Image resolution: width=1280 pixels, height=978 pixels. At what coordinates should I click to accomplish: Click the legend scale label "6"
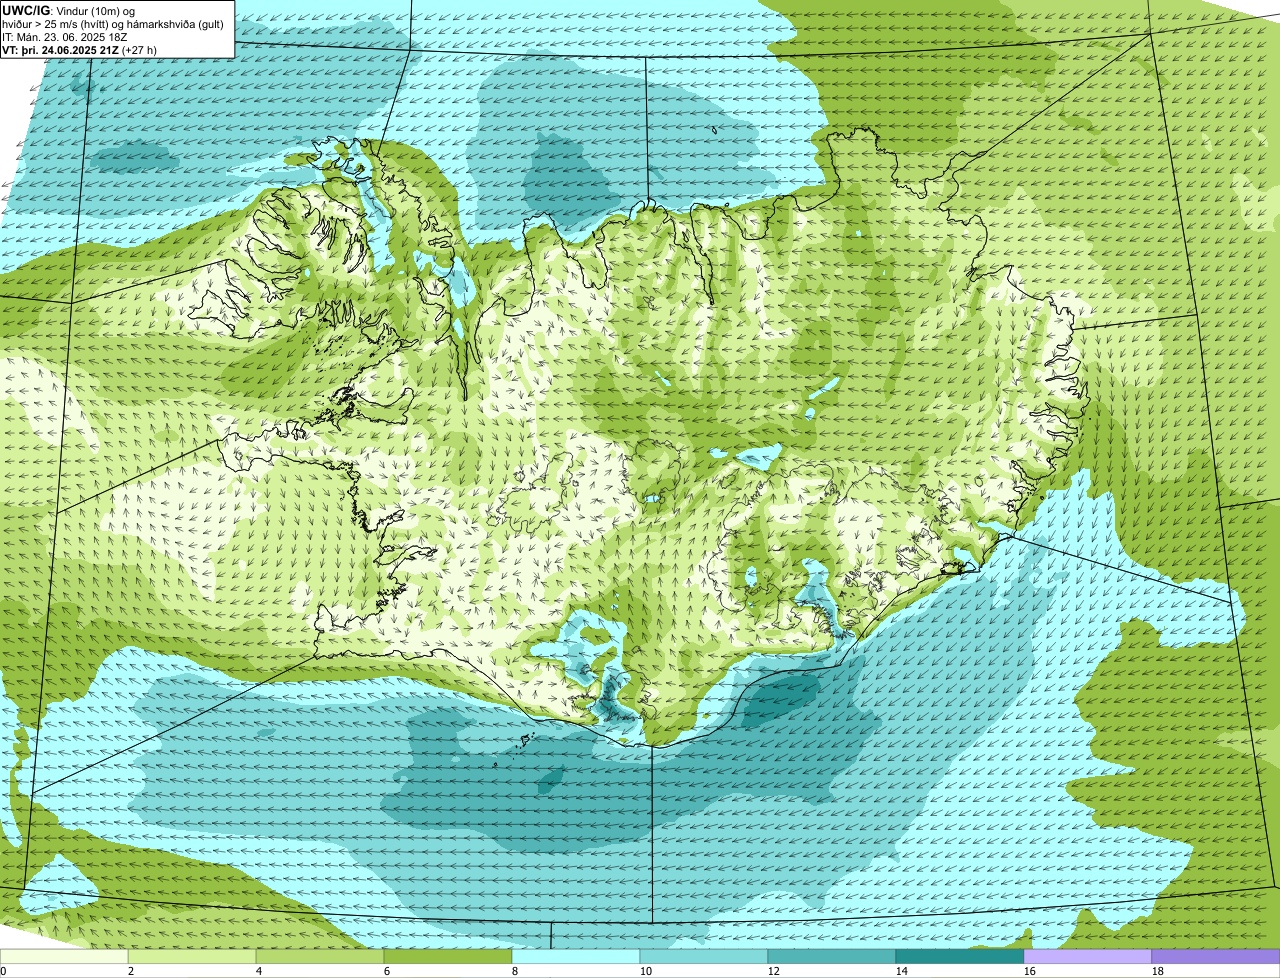(x=387, y=971)
